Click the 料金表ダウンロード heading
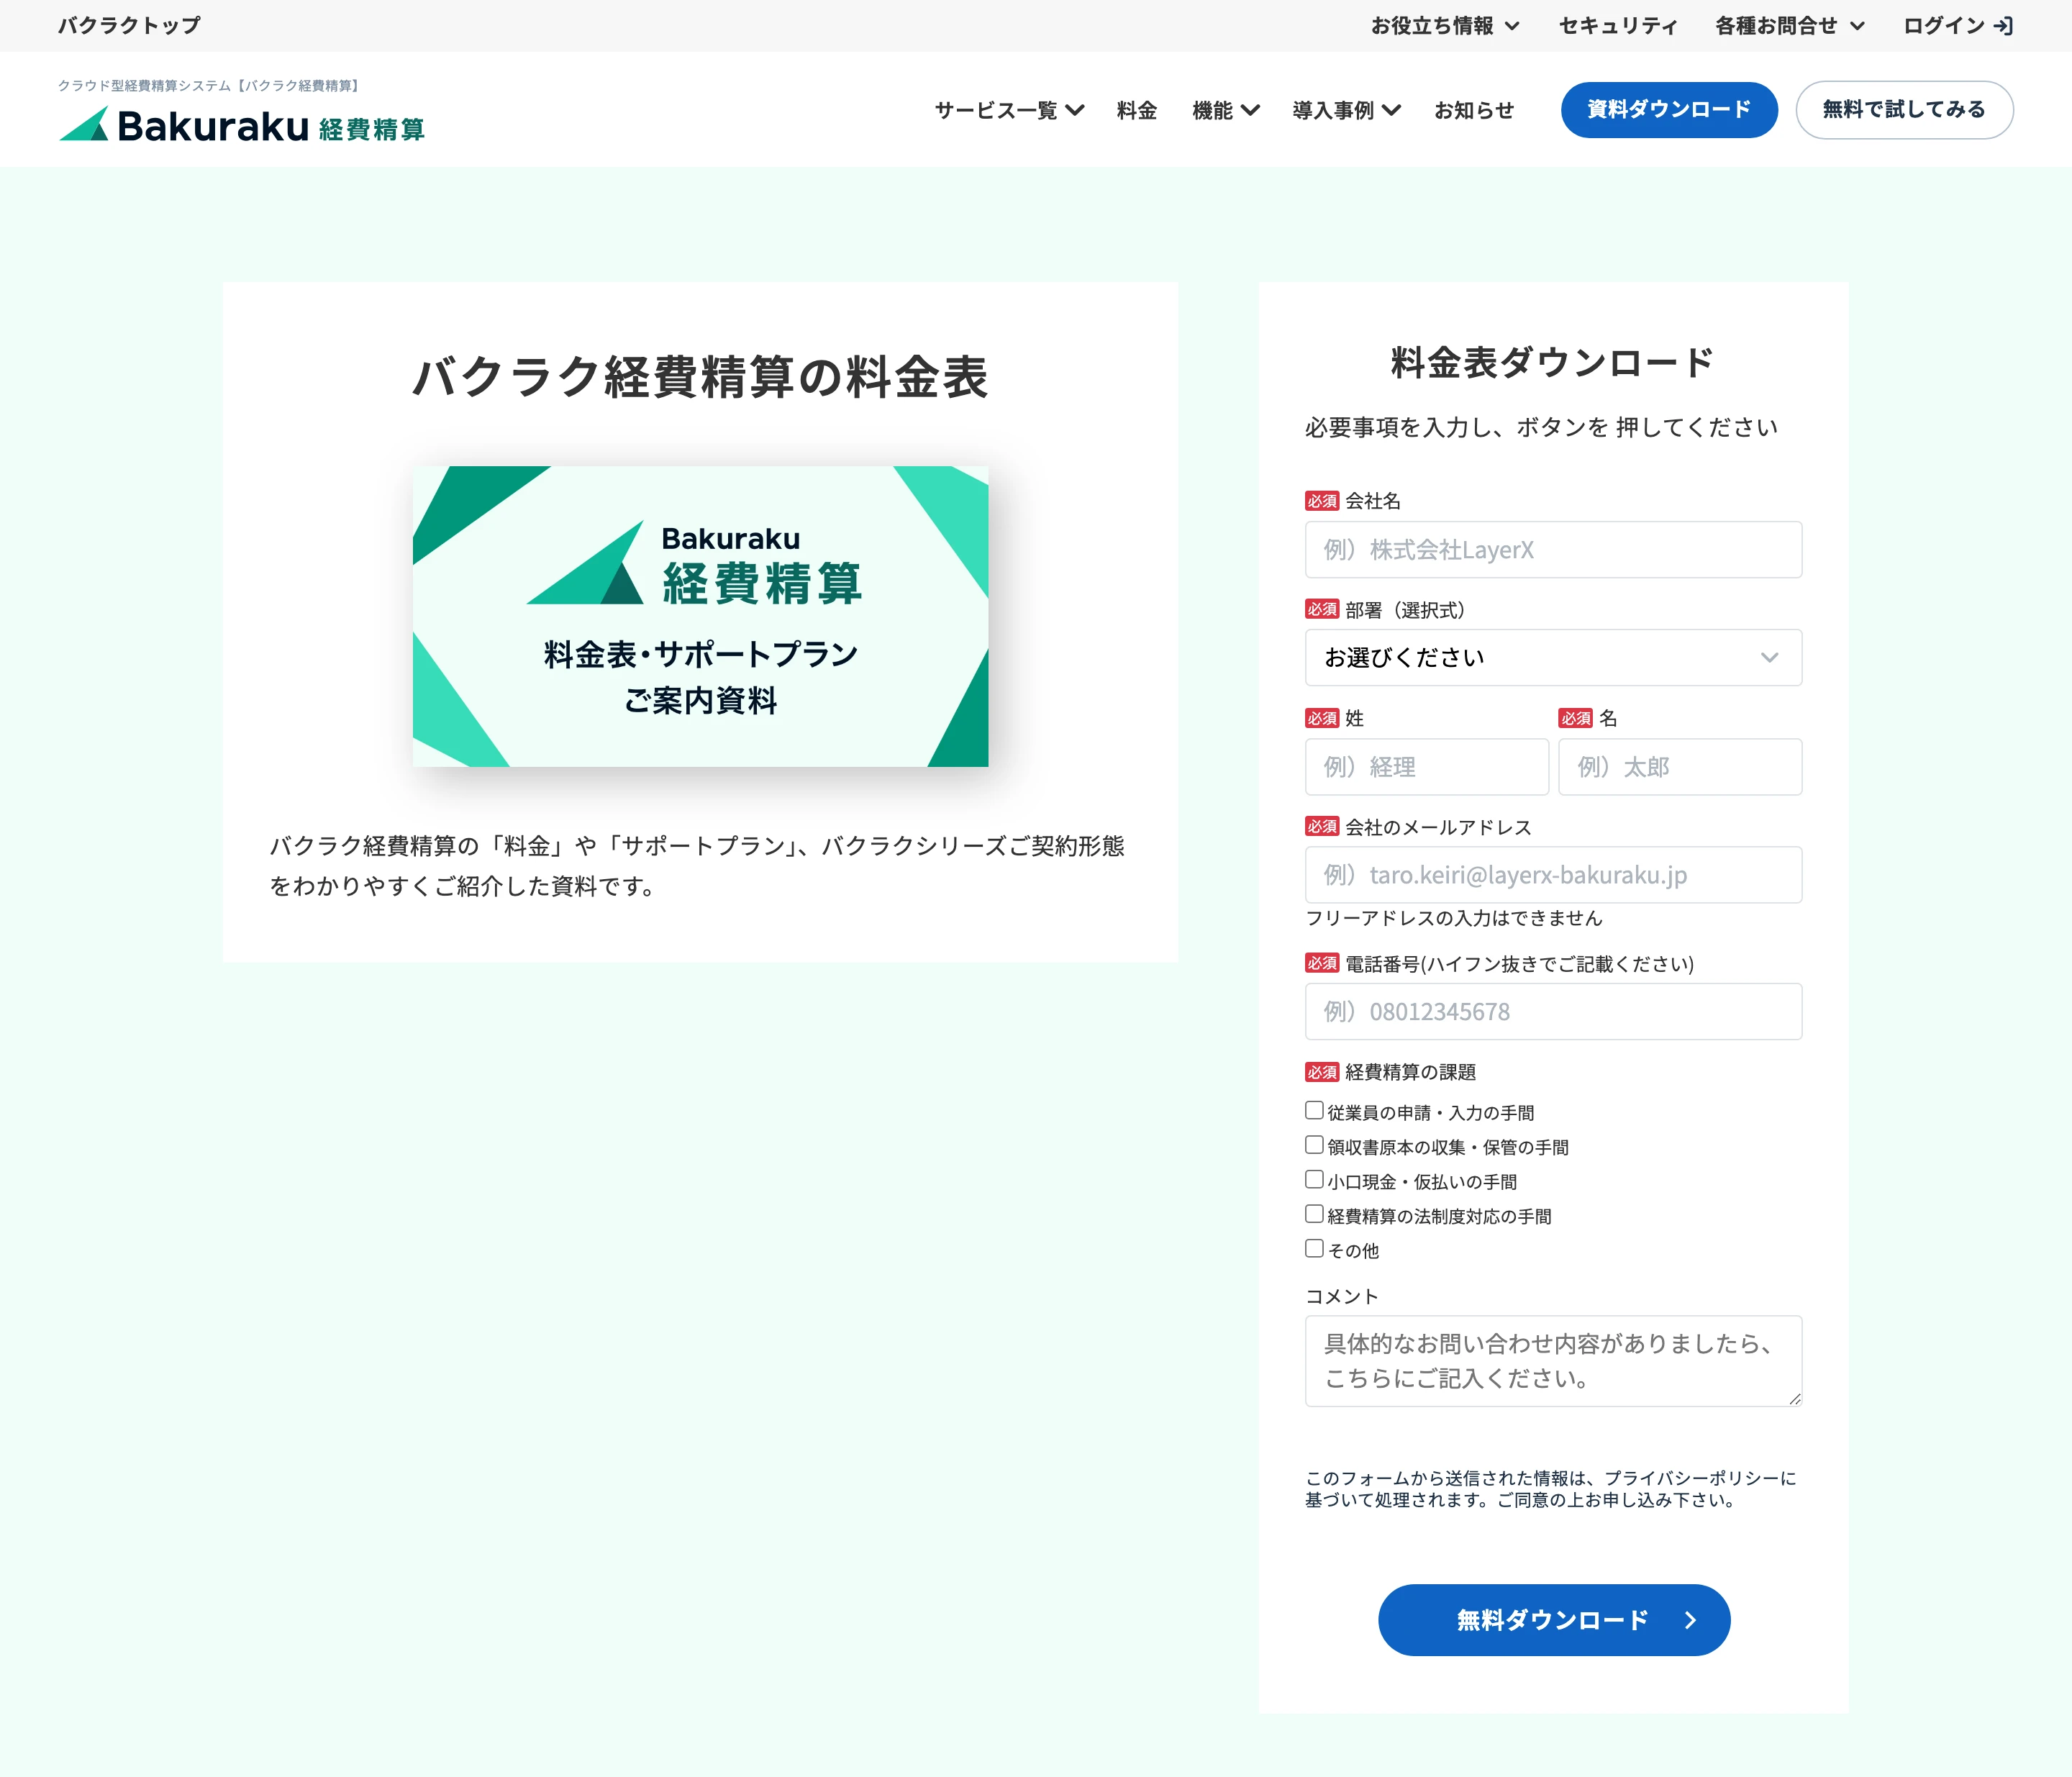This screenshot has width=2072, height=1777. click(x=1553, y=362)
